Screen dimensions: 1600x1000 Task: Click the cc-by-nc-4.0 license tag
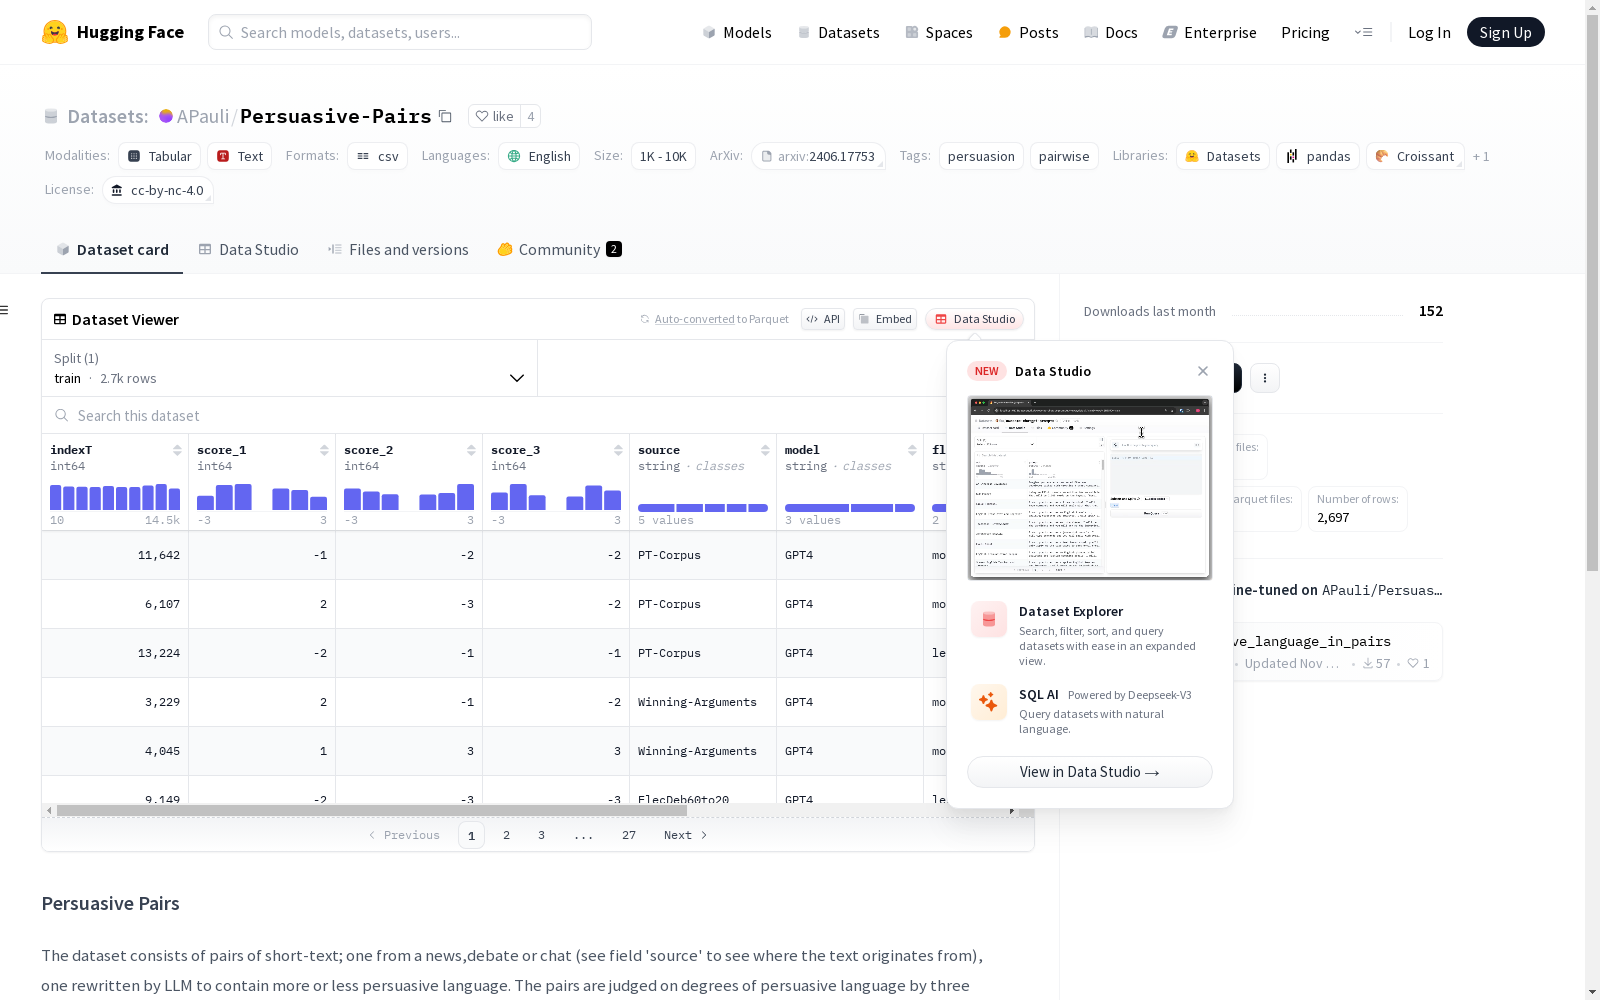(158, 190)
